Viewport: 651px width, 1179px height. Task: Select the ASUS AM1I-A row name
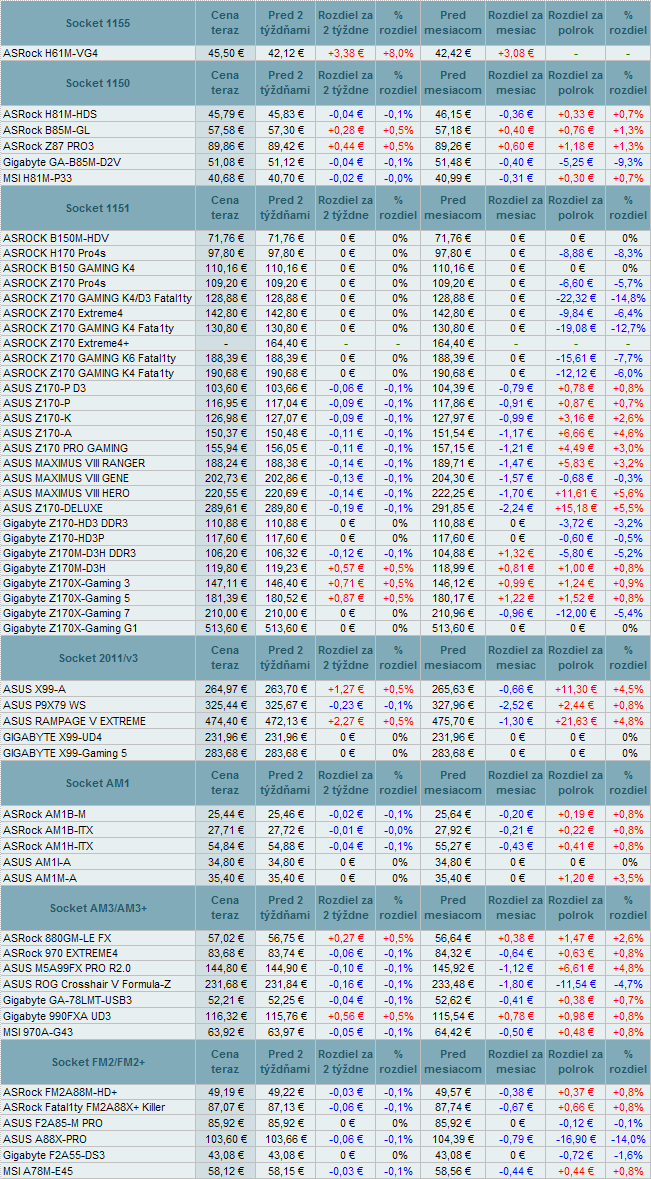pyautogui.click(x=37, y=862)
